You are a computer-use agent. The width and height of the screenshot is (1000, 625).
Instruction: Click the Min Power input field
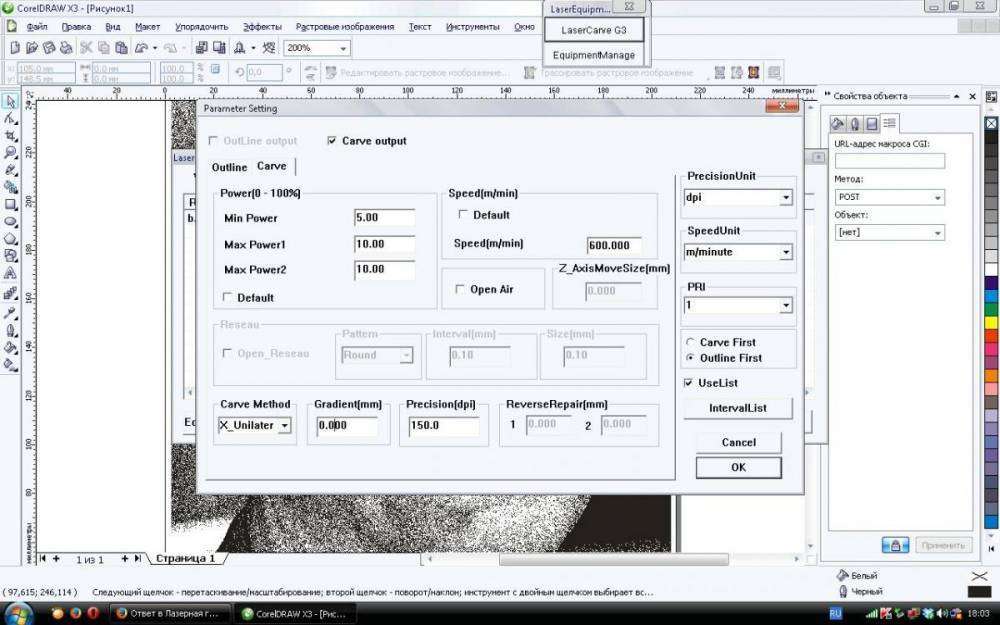point(384,218)
